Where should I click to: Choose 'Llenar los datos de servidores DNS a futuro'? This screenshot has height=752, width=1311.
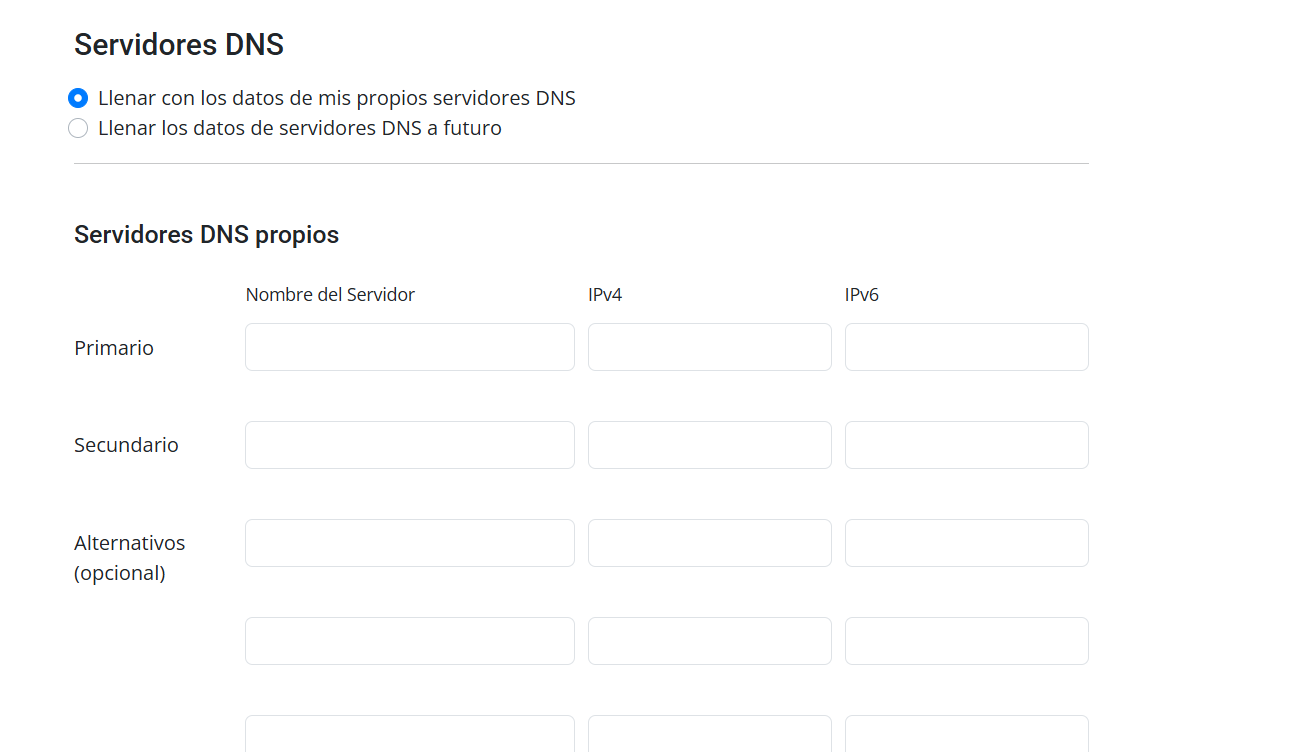78,128
